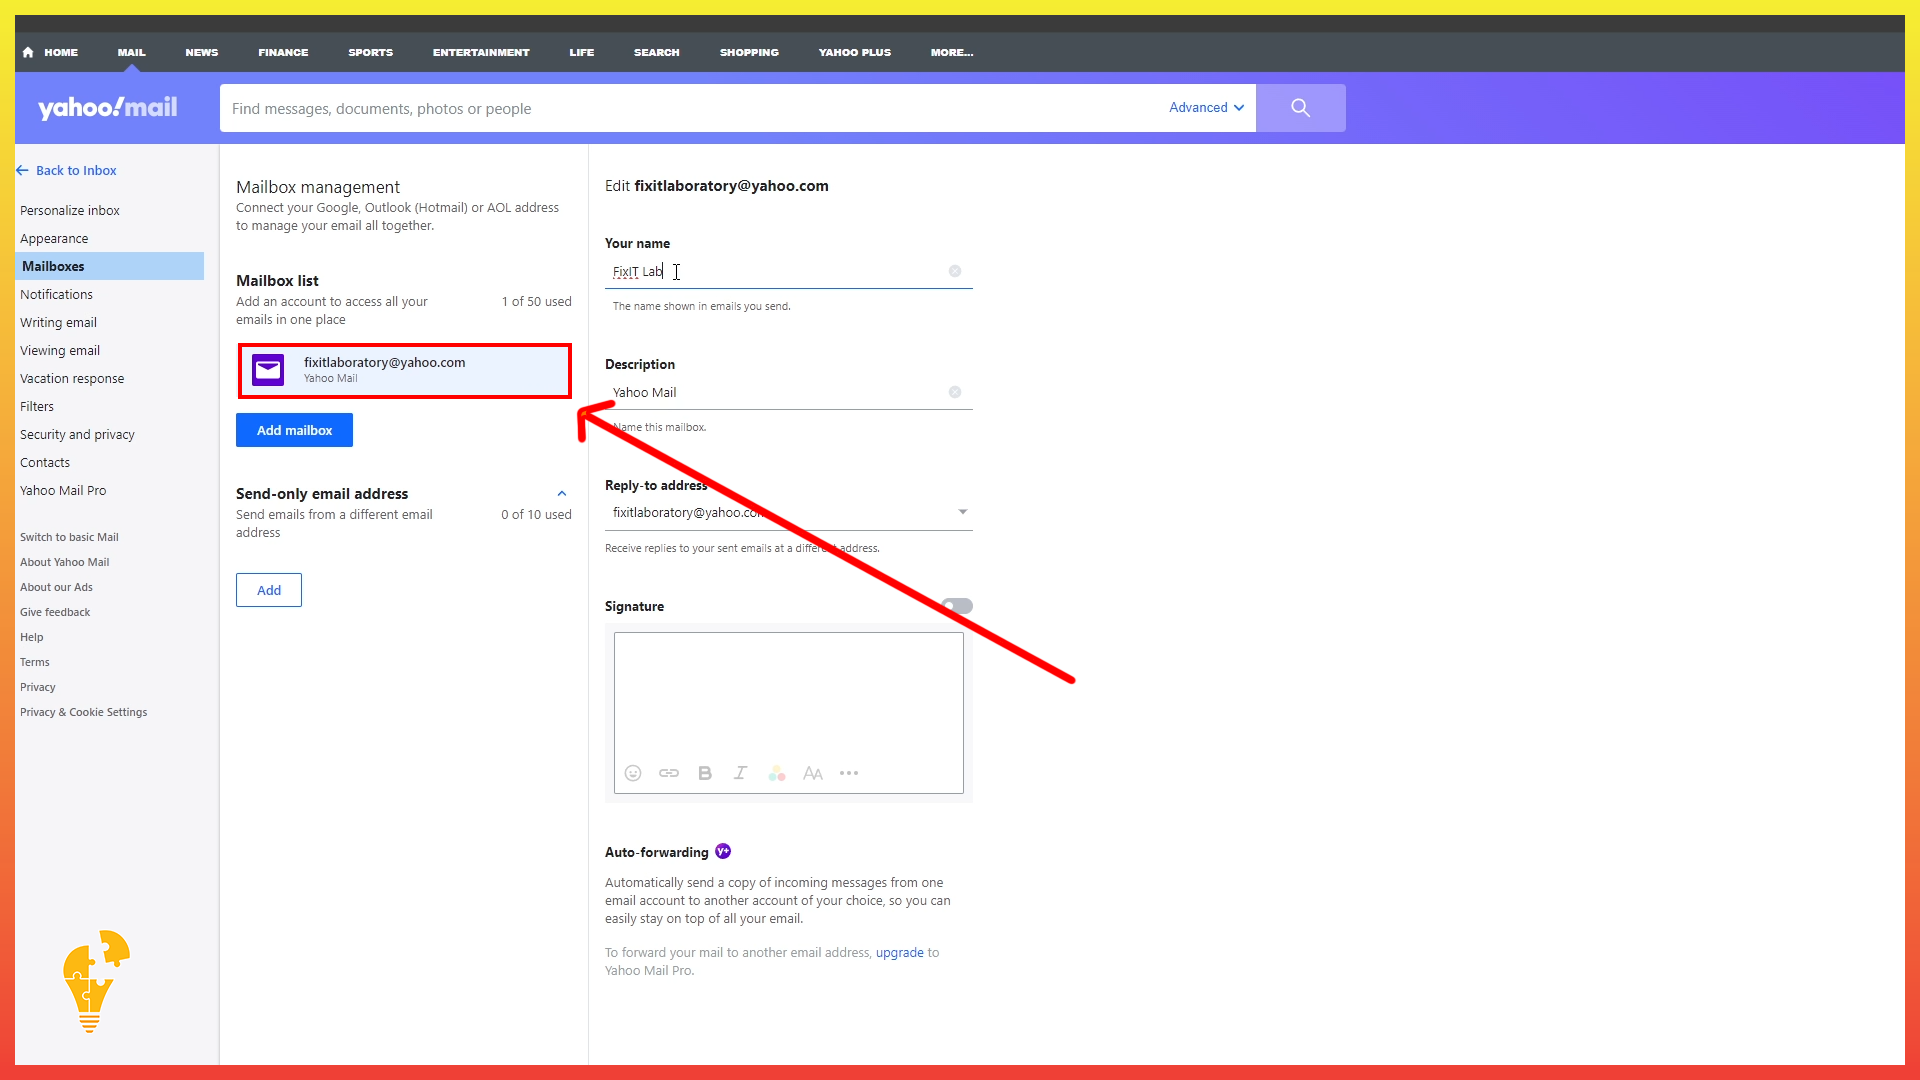Image resolution: width=1920 pixels, height=1080 pixels.
Task: Open font size options in signature toolbar
Action: point(813,773)
